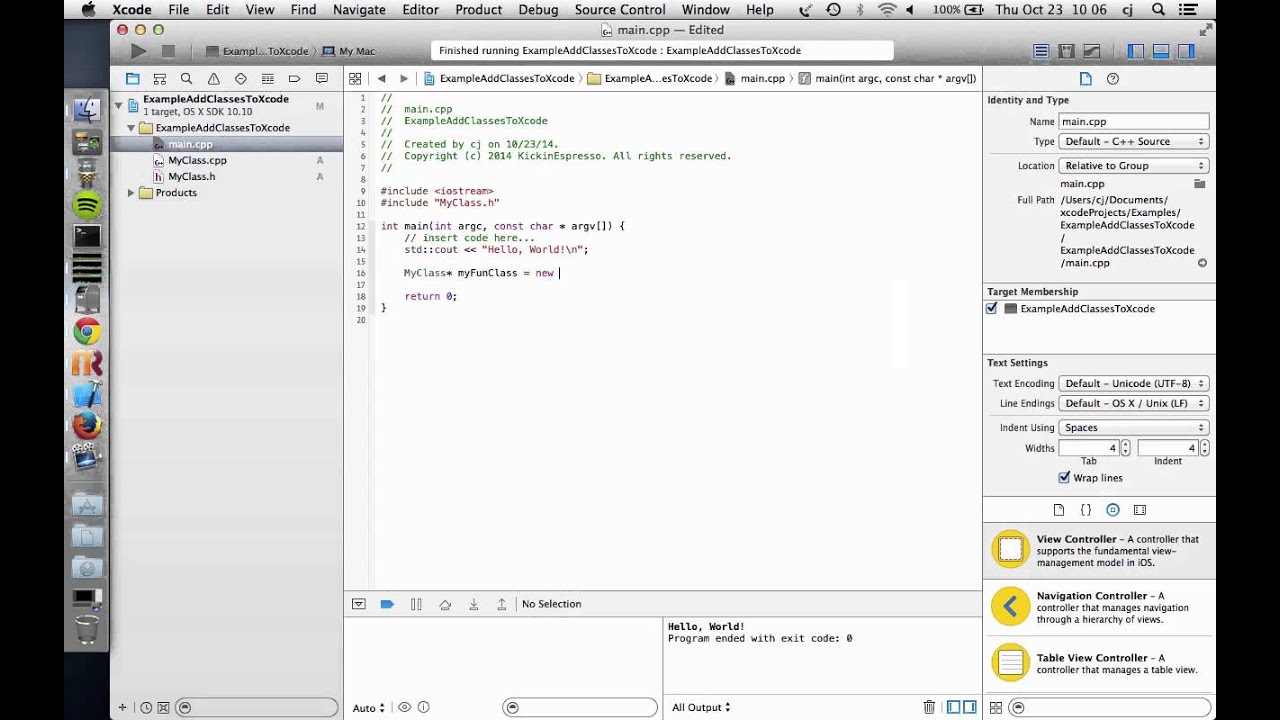
Task: Choose file location folder icon
Action: pos(1200,184)
